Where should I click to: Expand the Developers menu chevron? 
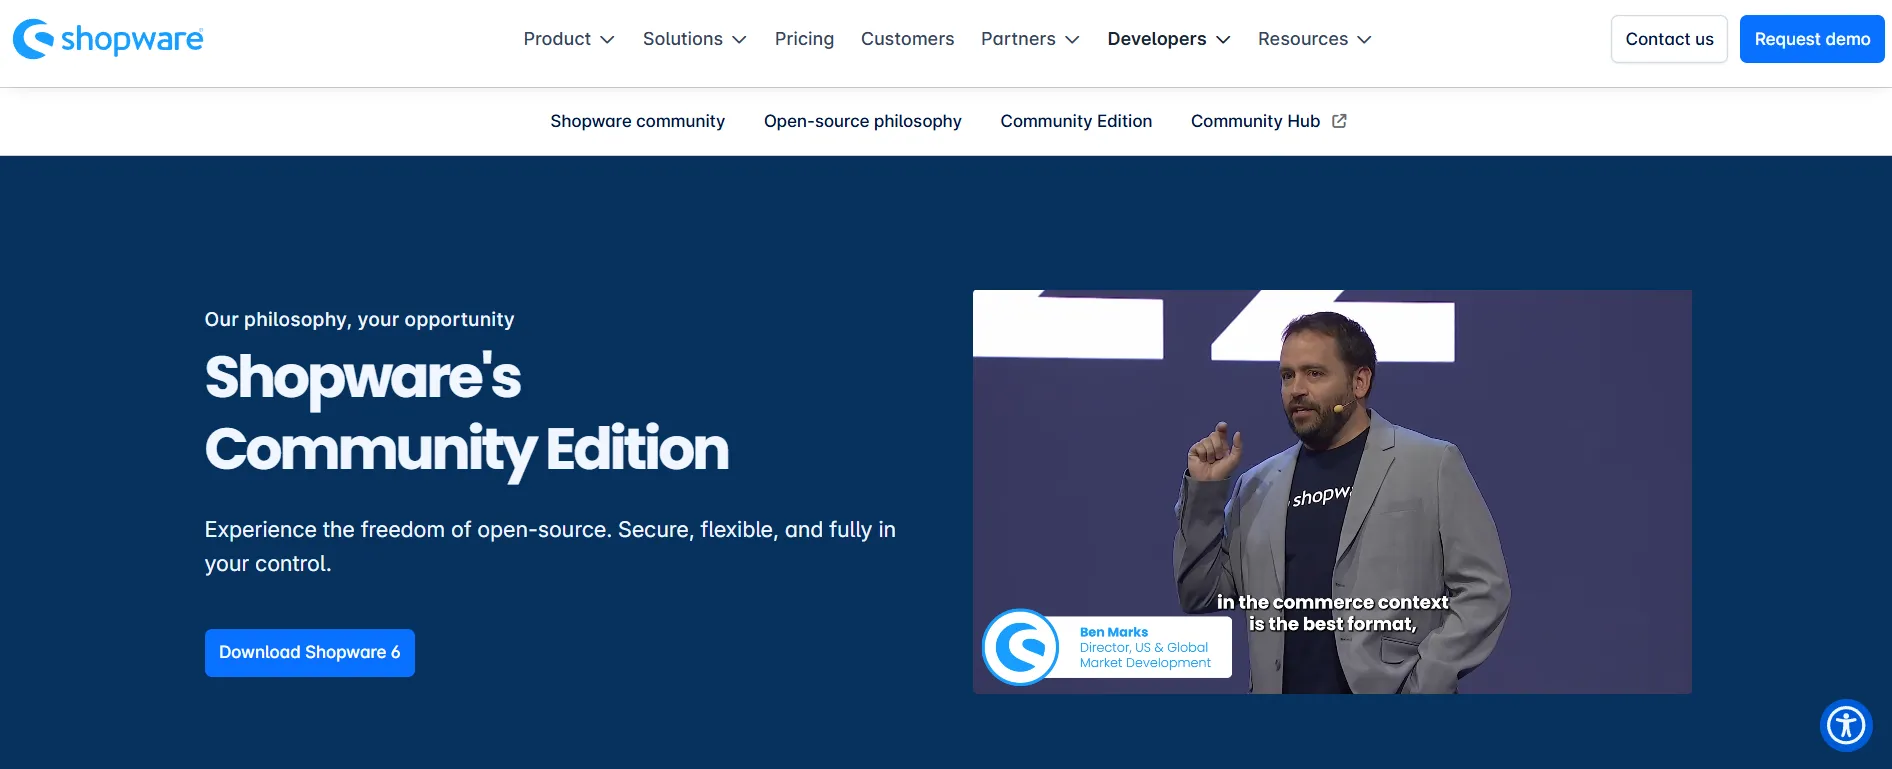coord(1223,40)
